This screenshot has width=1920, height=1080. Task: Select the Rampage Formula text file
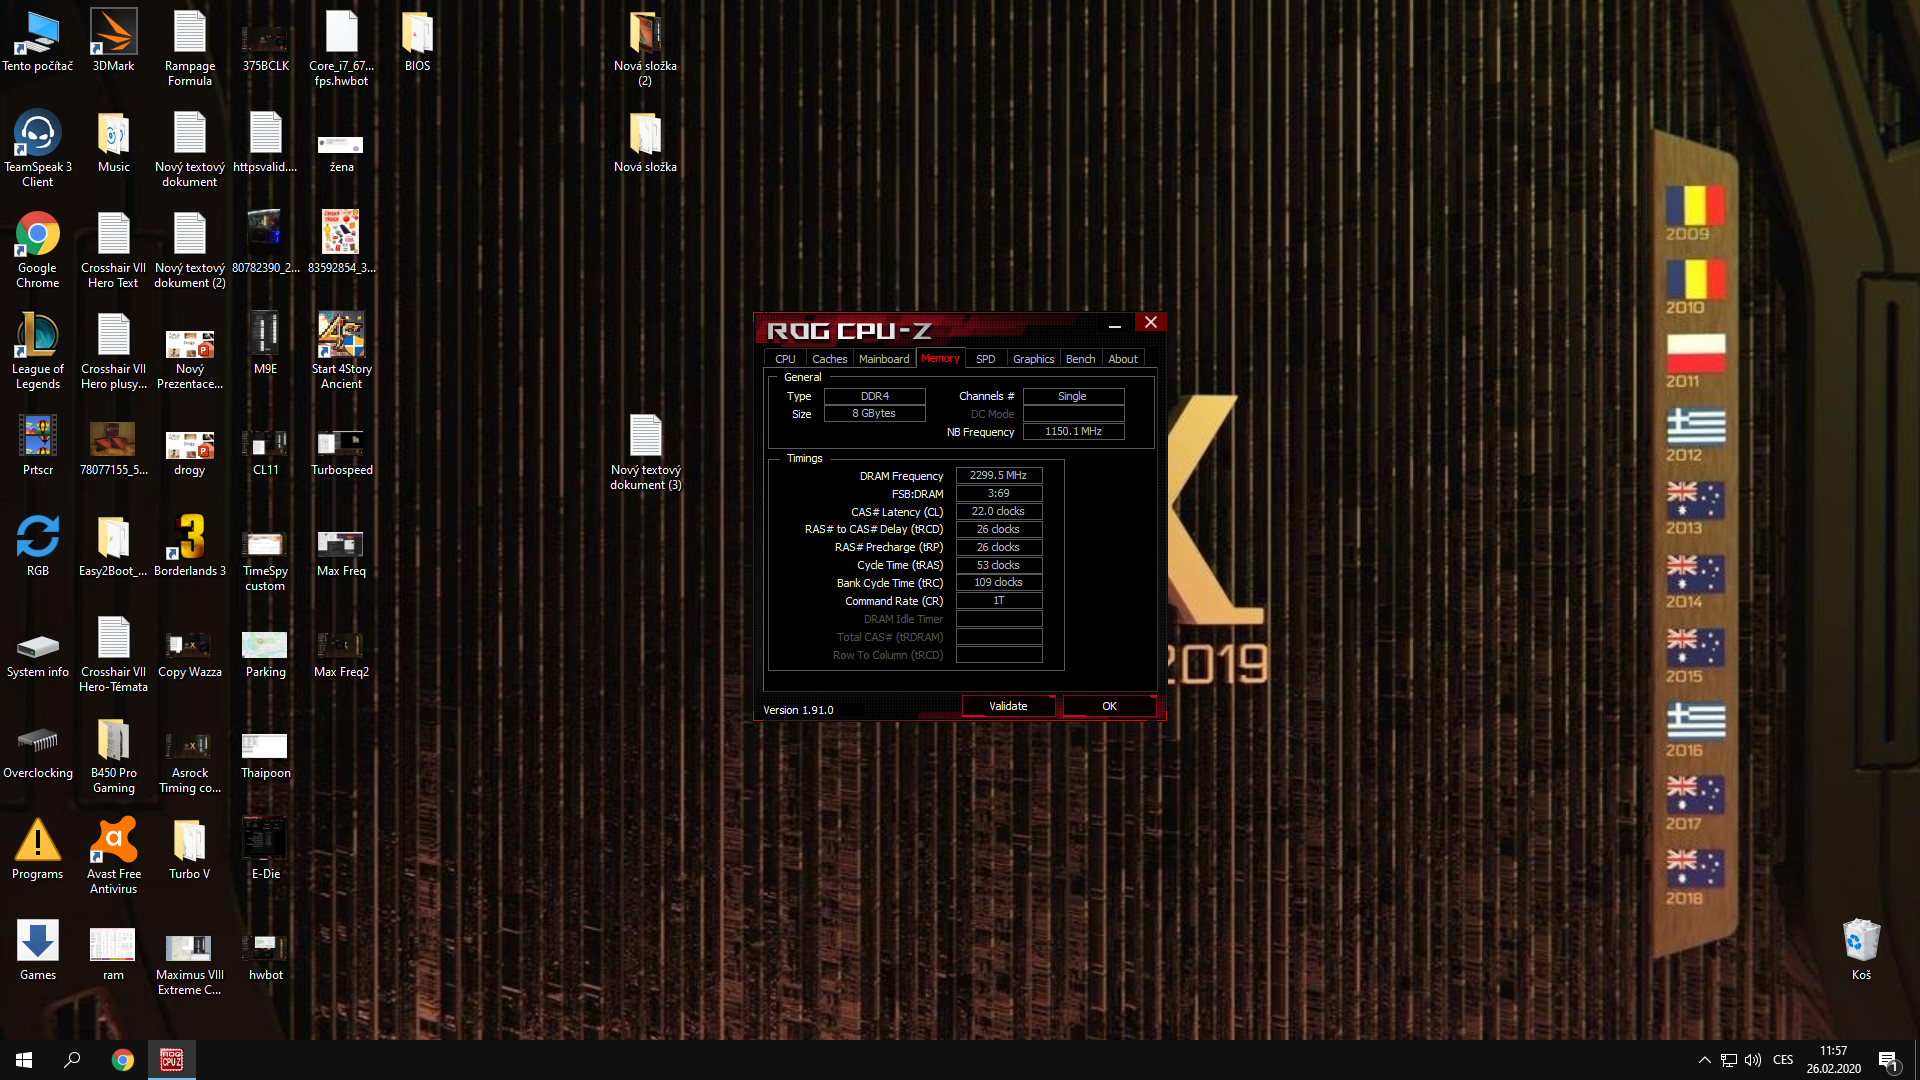[190, 48]
